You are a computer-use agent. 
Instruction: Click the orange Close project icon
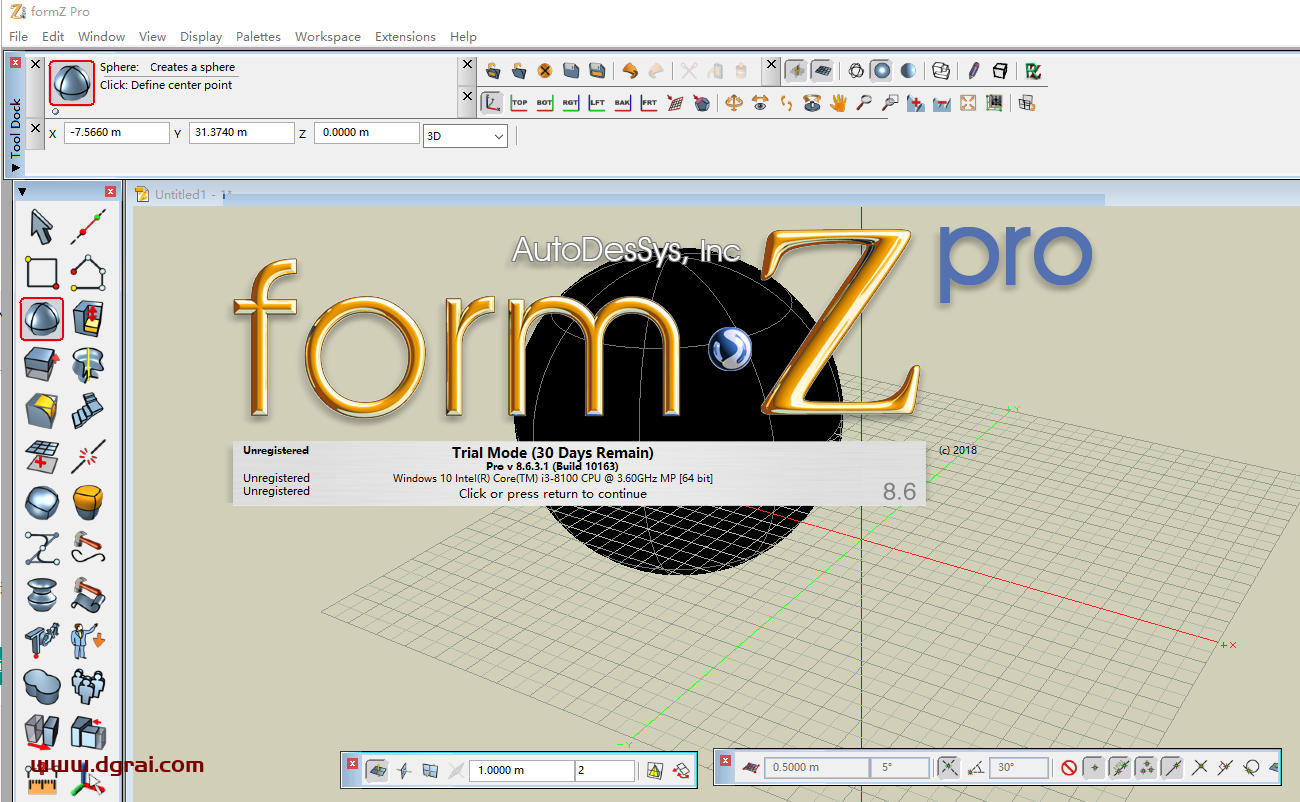point(545,71)
